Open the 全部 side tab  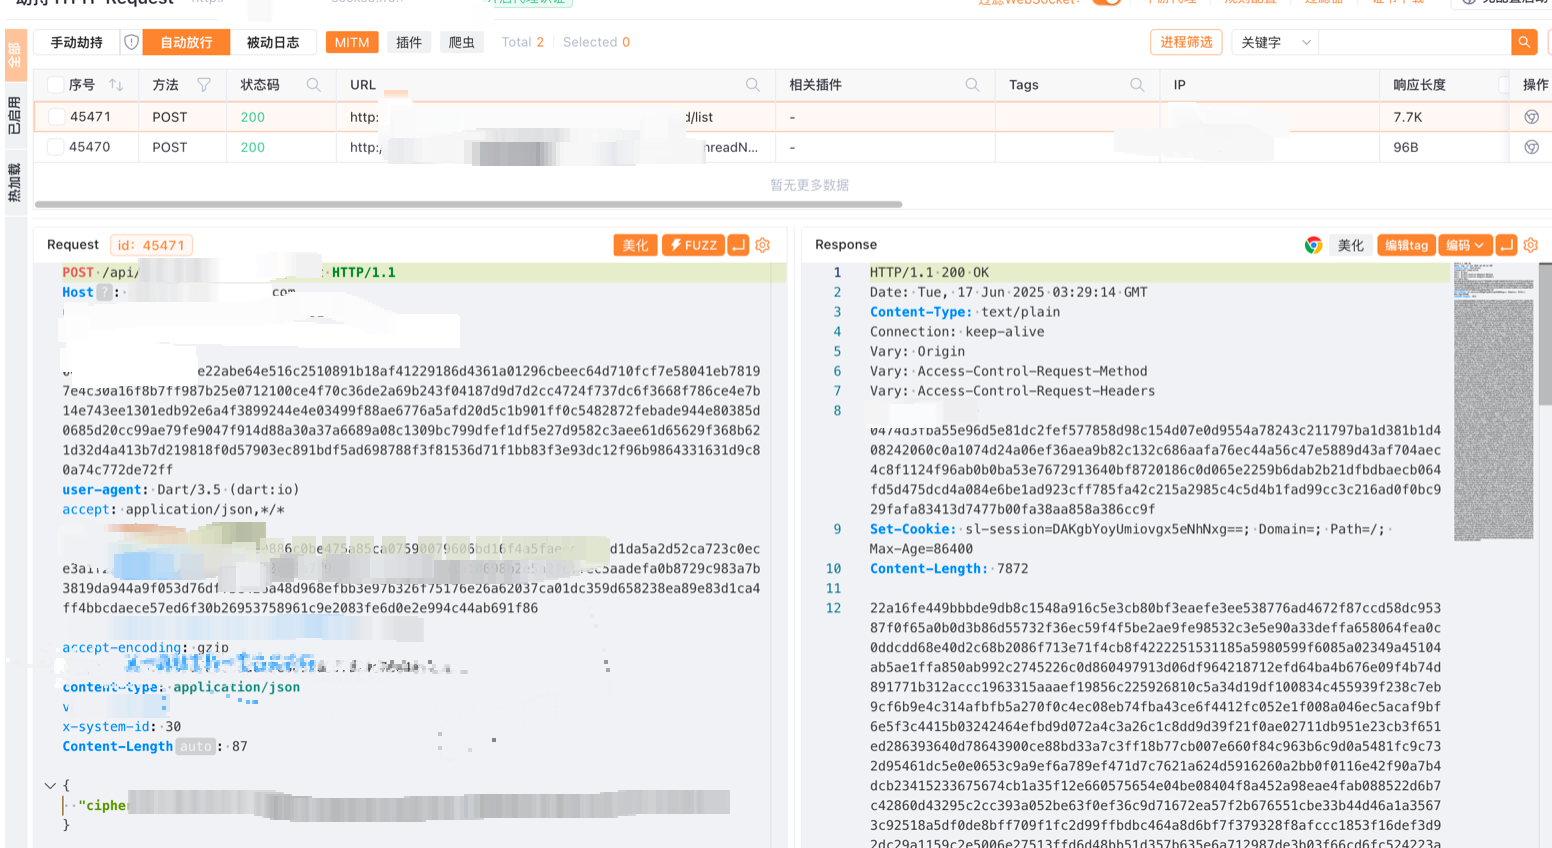pyautogui.click(x=15, y=55)
